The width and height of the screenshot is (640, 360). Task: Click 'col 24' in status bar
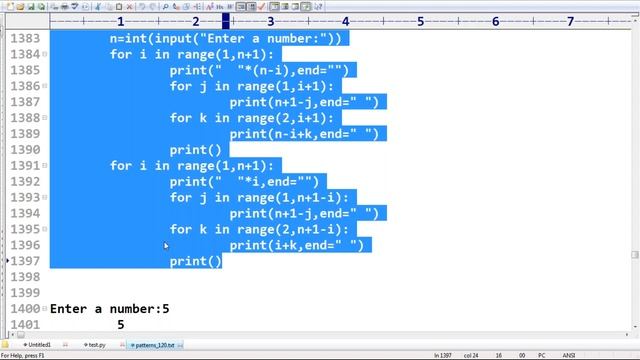471,356
